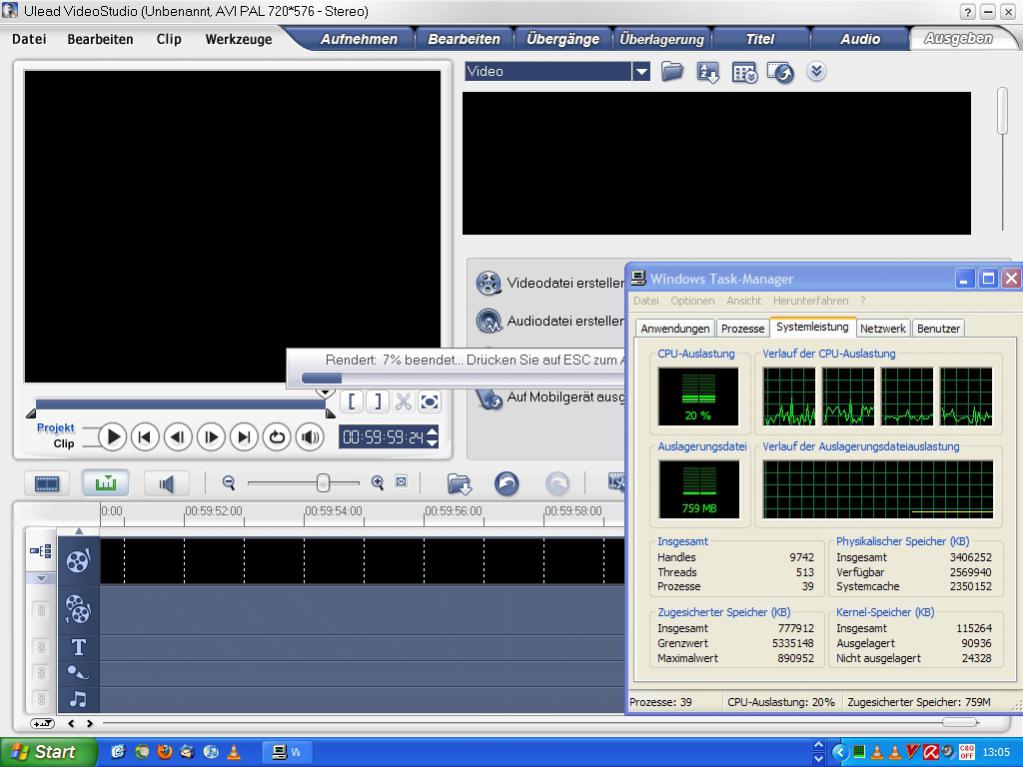1023x767 pixels.
Task: Click the scissors cut clip icon
Action: click(x=403, y=401)
